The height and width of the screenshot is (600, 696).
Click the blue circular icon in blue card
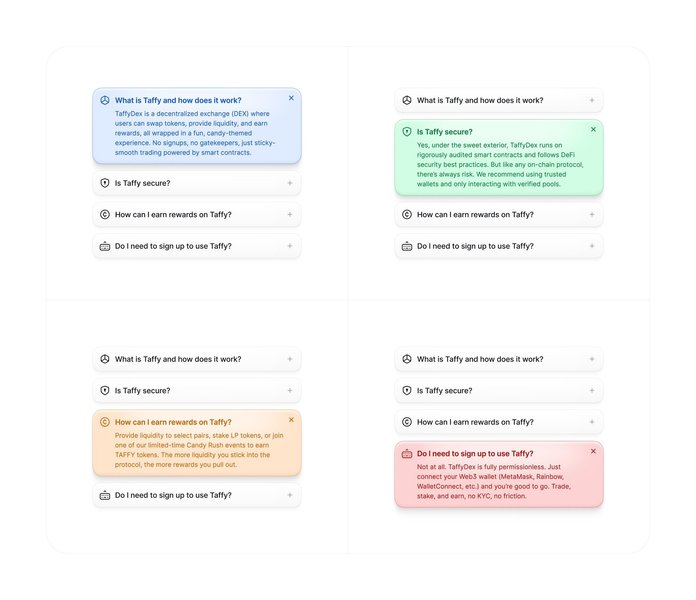[x=105, y=100]
